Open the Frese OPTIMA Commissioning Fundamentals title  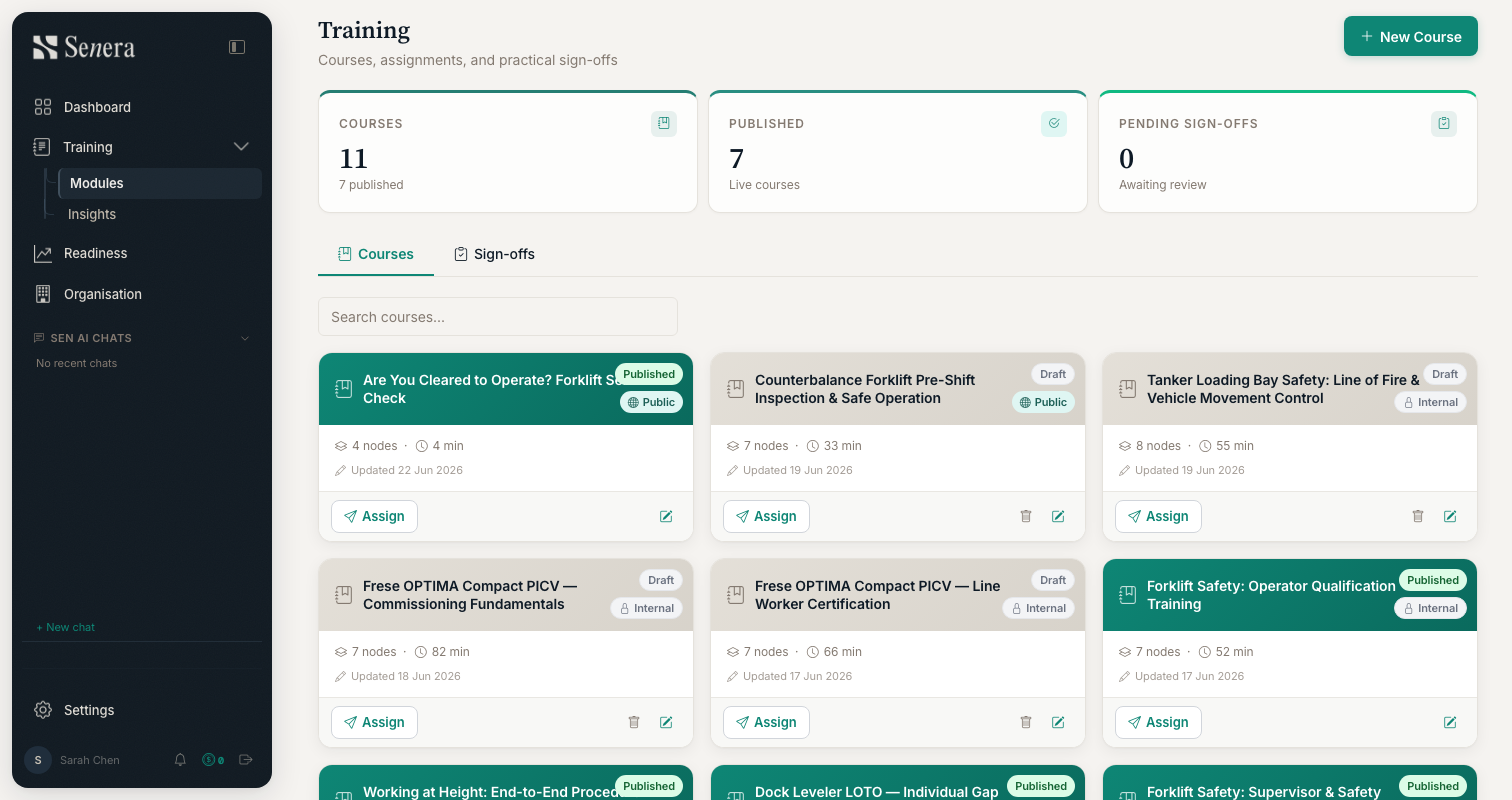(470, 595)
